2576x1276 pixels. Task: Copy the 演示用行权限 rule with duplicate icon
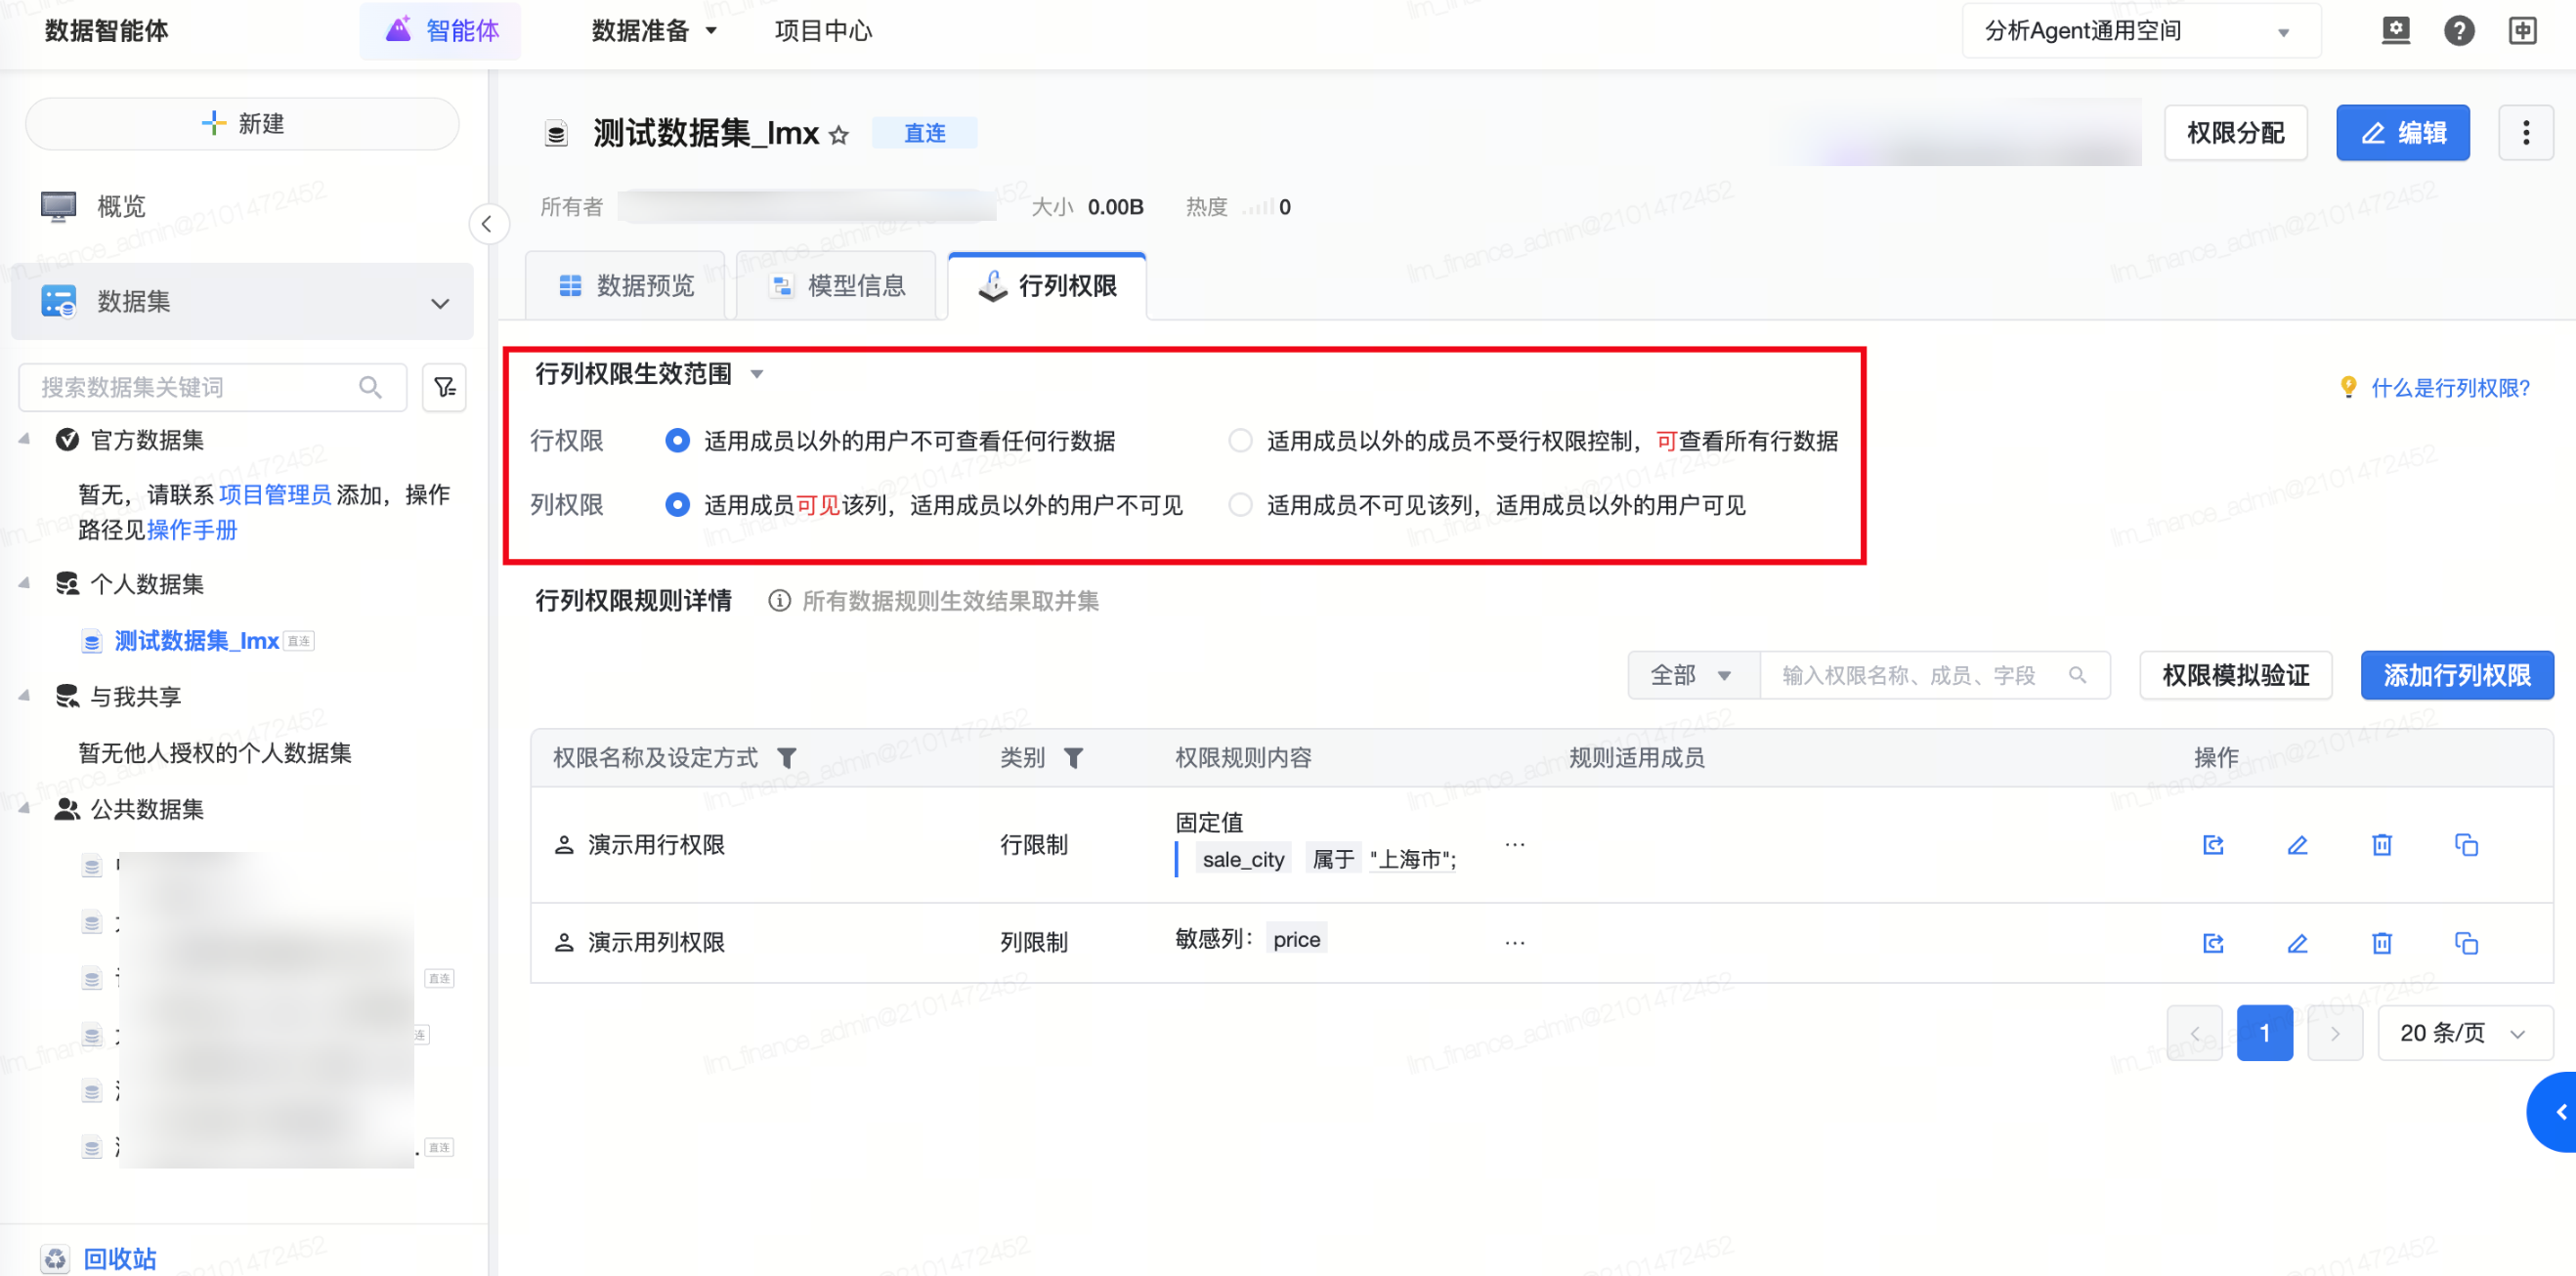[2465, 845]
